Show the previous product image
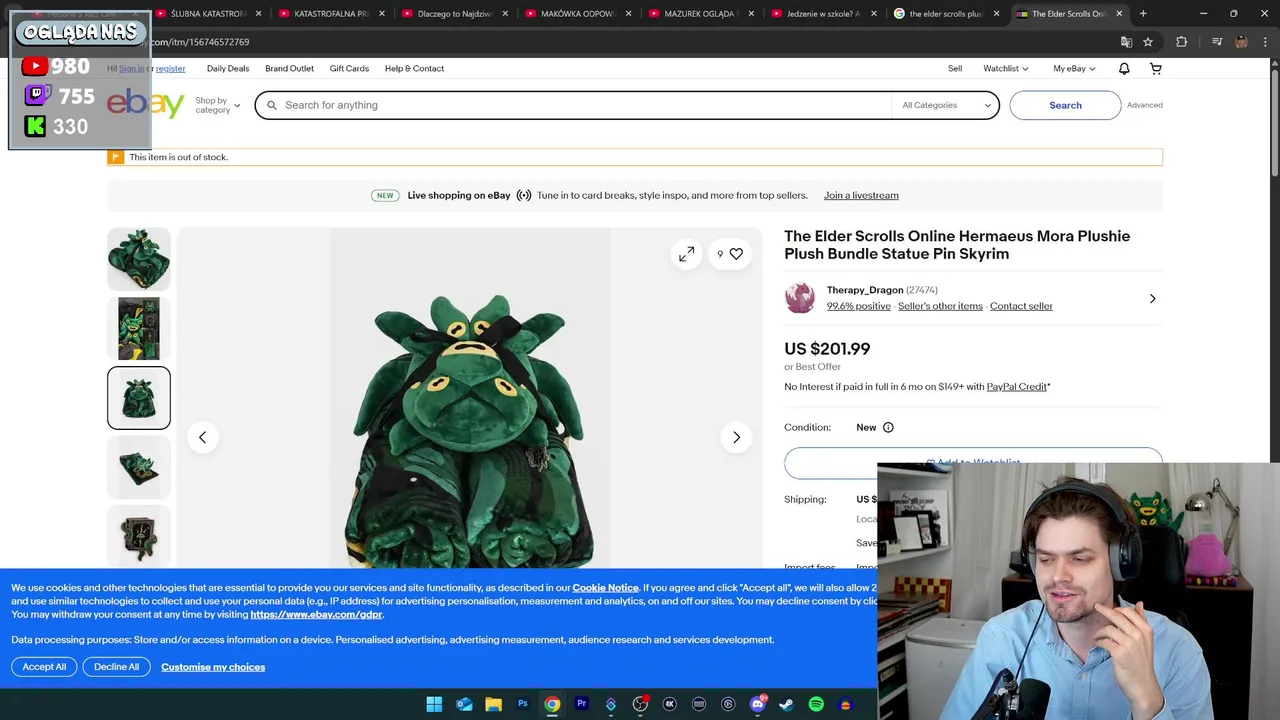Screen dimensions: 1280x720 [202, 437]
